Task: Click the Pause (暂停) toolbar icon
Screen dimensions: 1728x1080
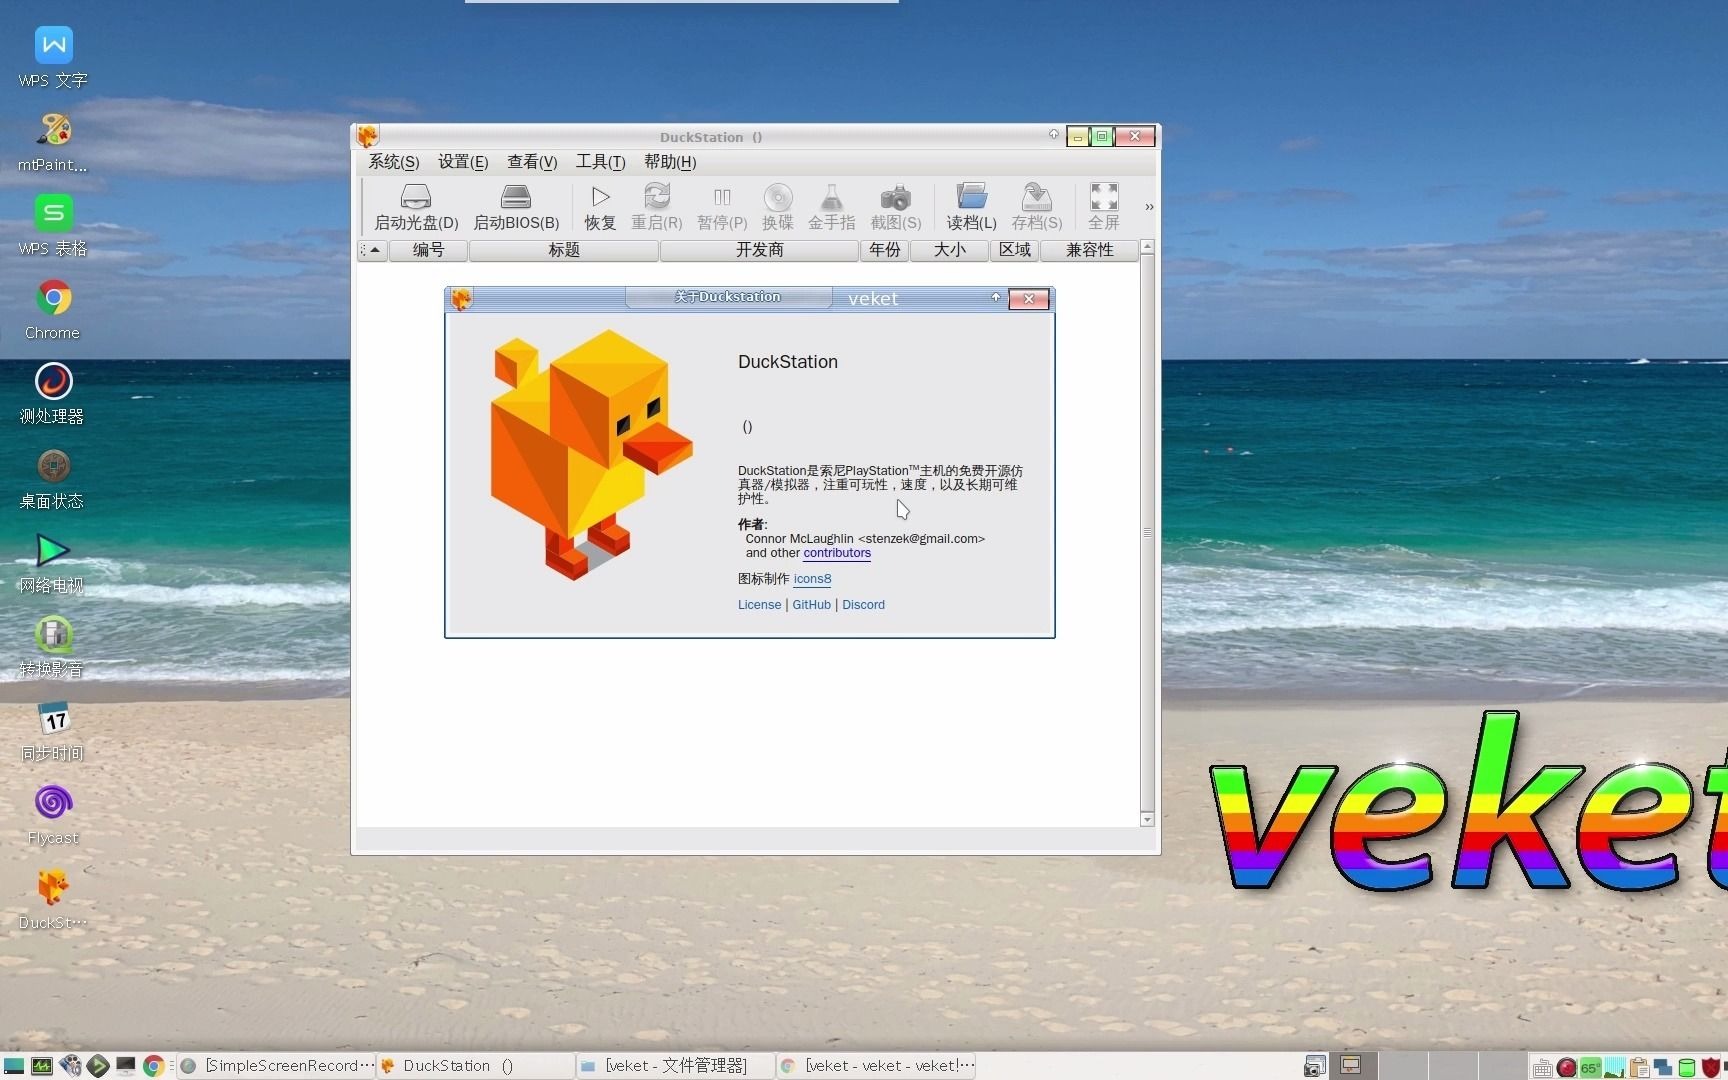Action: click(x=722, y=207)
